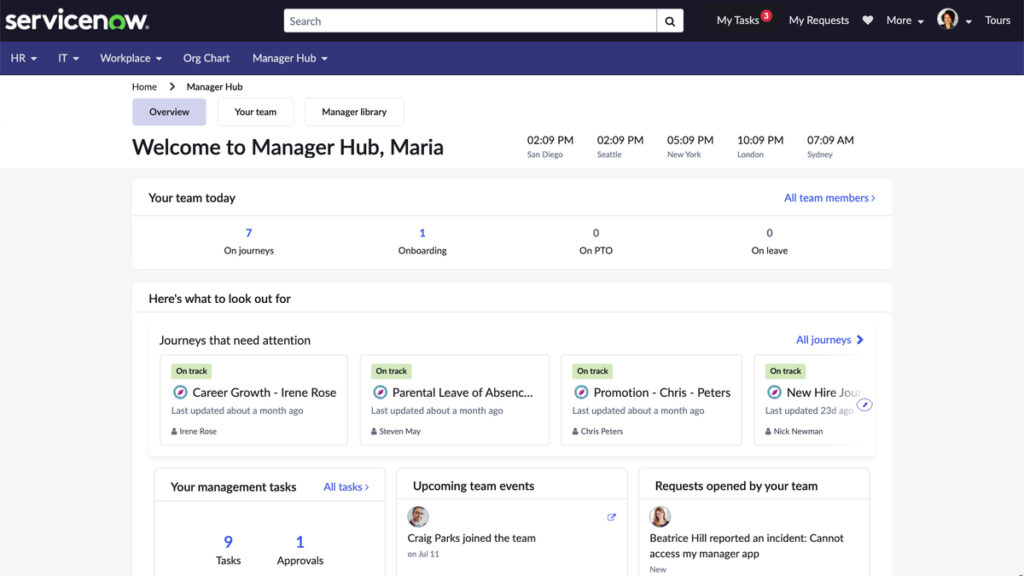Click the compass icon on Promotion journey

[581, 393]
